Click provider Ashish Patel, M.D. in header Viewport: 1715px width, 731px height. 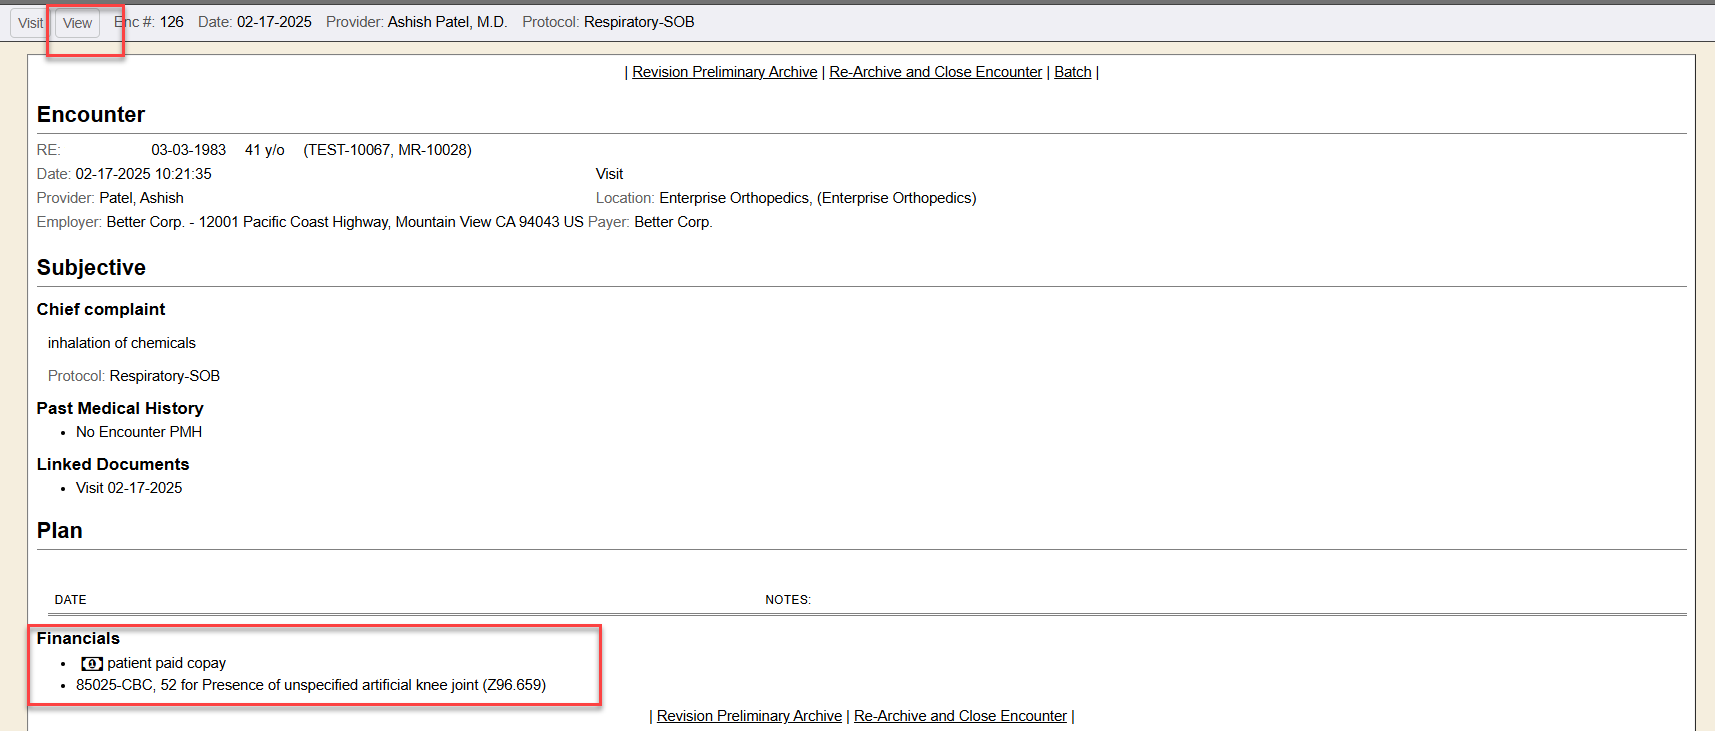pos(447,22)
